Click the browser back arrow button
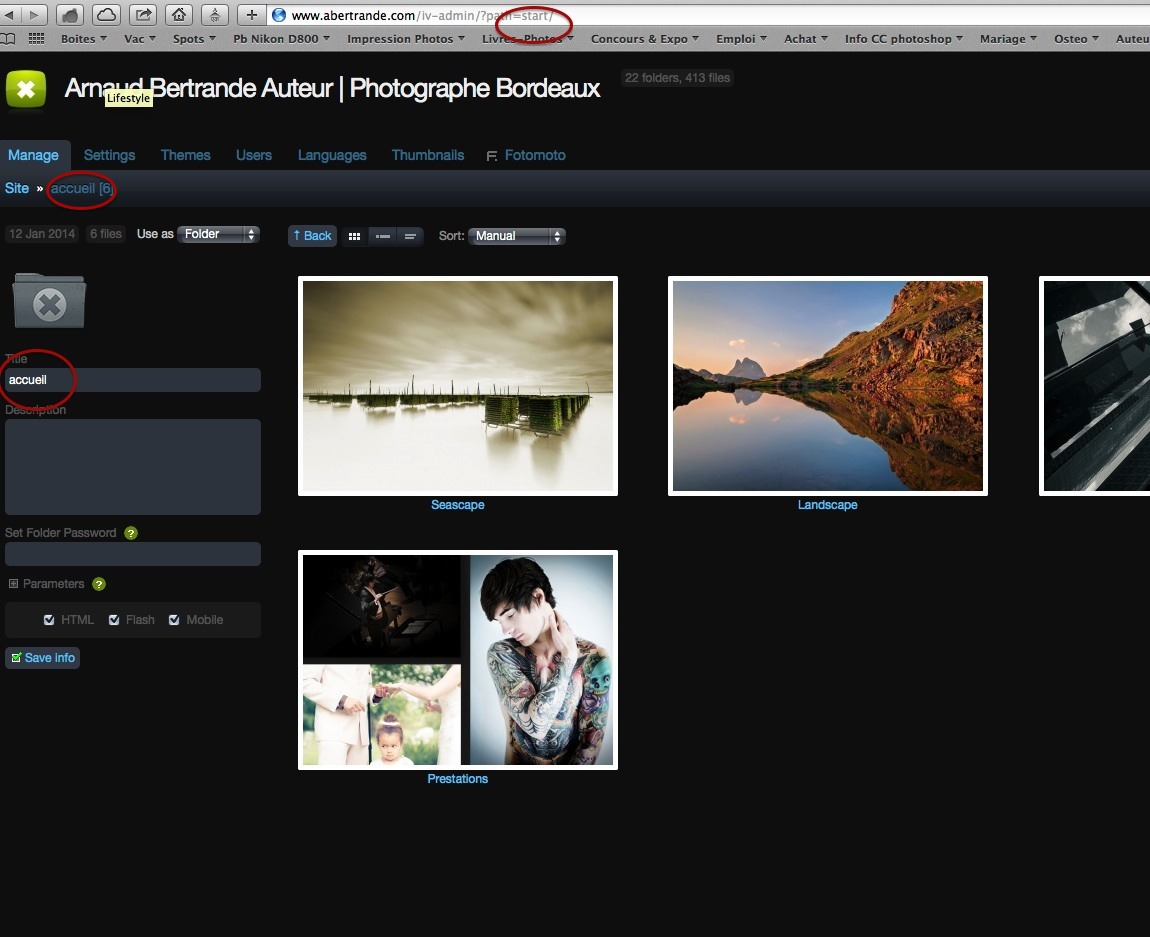Viewport: 1150px width, 937px height. pyautogui.click(x=9, y=15)
